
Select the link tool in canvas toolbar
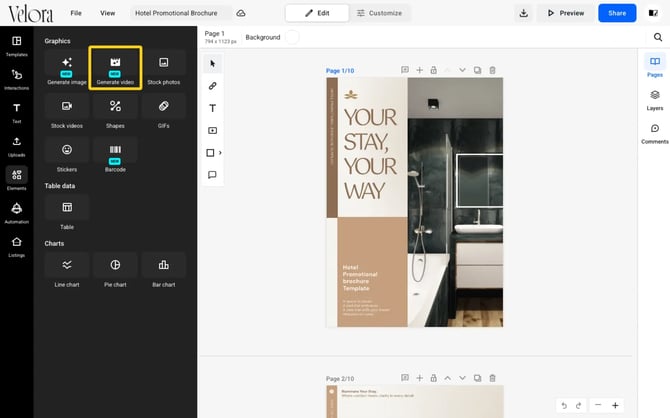tap(212, 86)
